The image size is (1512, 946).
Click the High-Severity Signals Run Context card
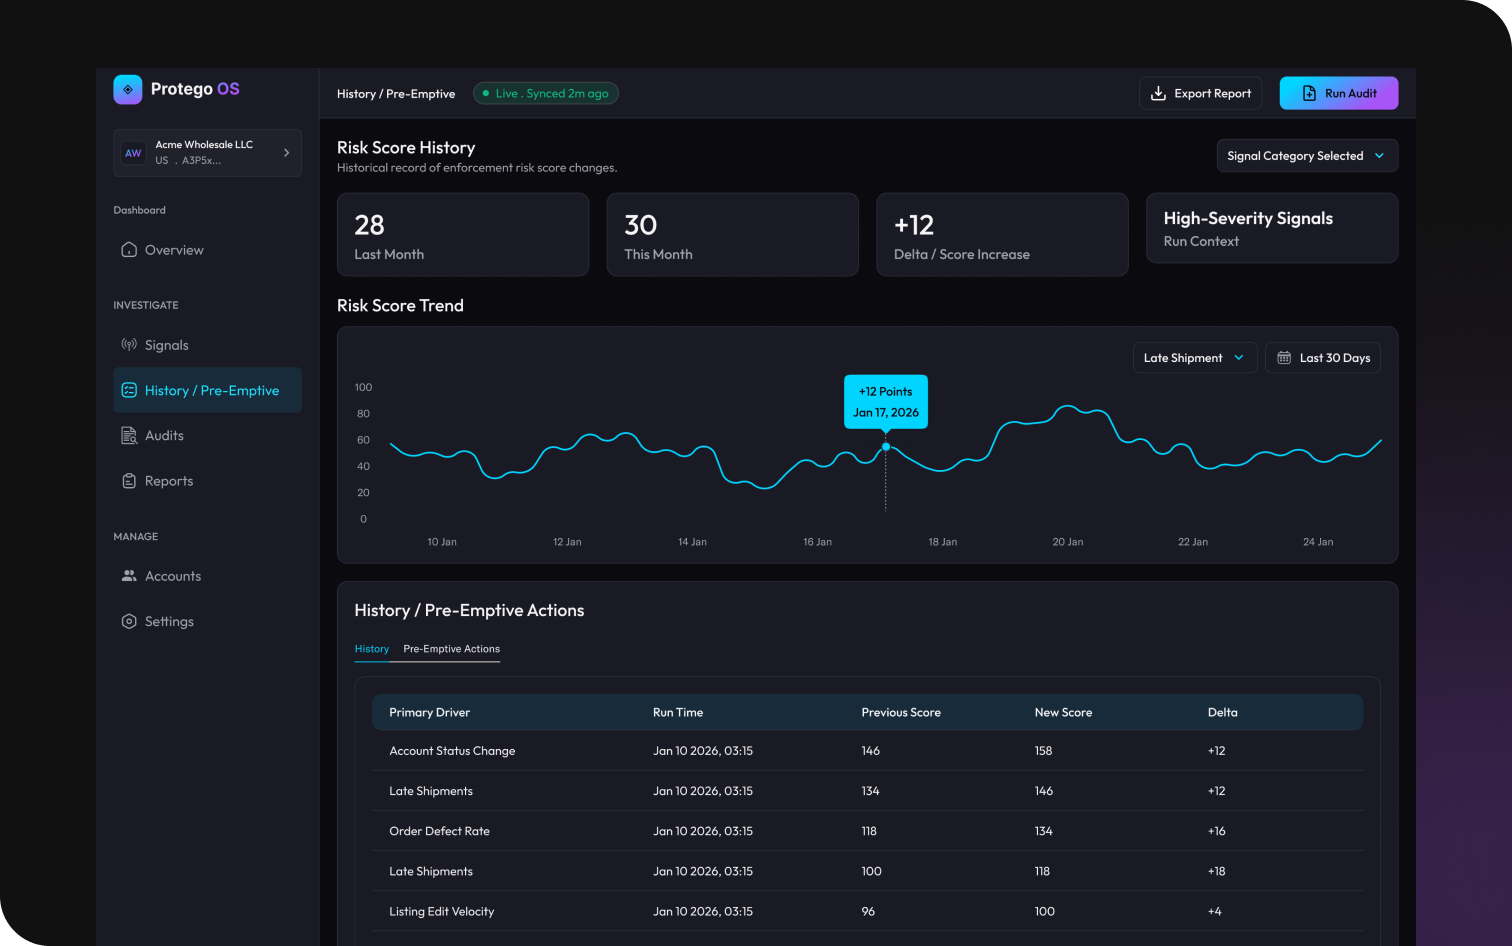pyautogui.click(x=1272, y=228)
